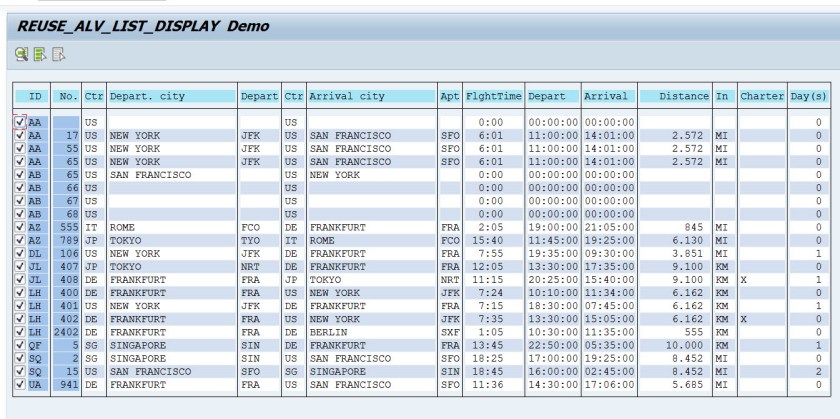The width and height of the screenshot is (840, 419).
Task: Toggle checkbox for flight AA 65
Action: click(x=20, y=161)
